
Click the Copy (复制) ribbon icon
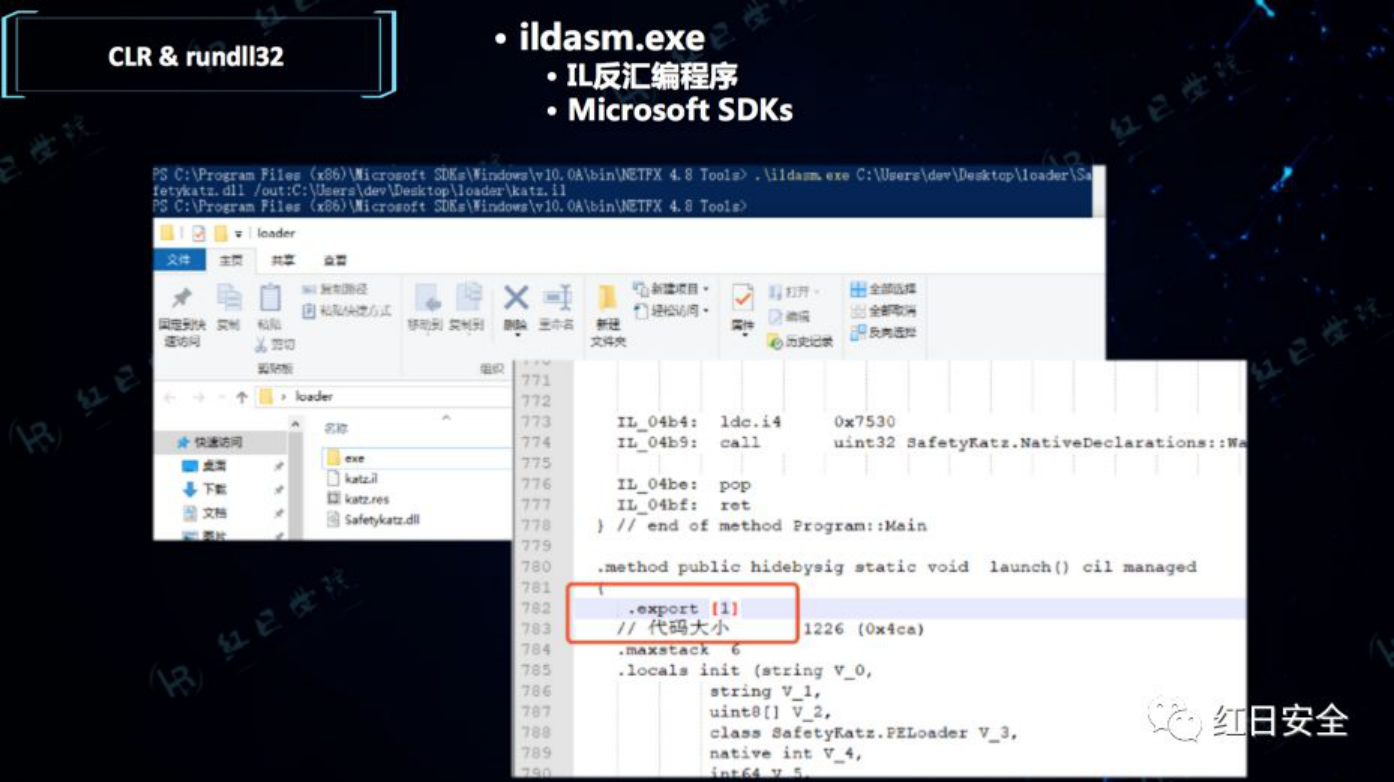(229, 297)
